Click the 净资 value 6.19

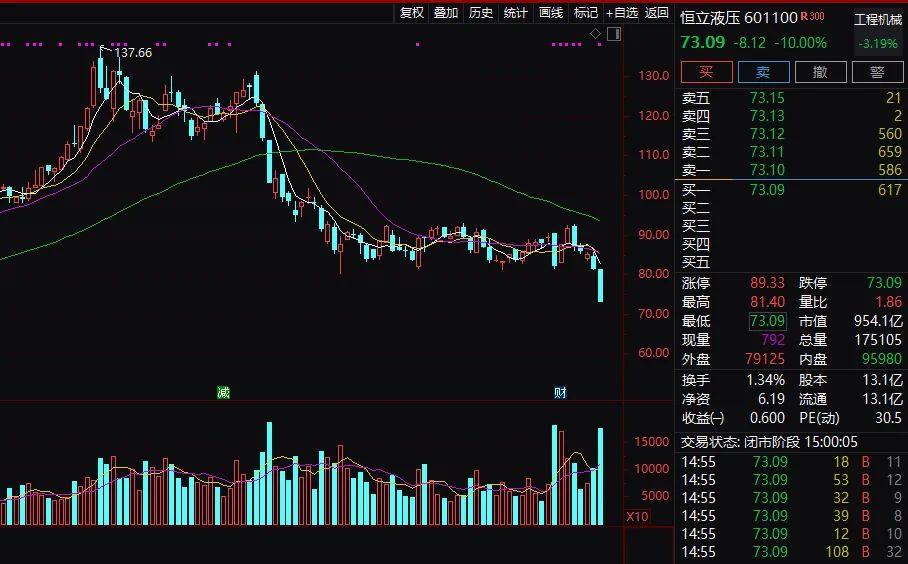(771, 399)
